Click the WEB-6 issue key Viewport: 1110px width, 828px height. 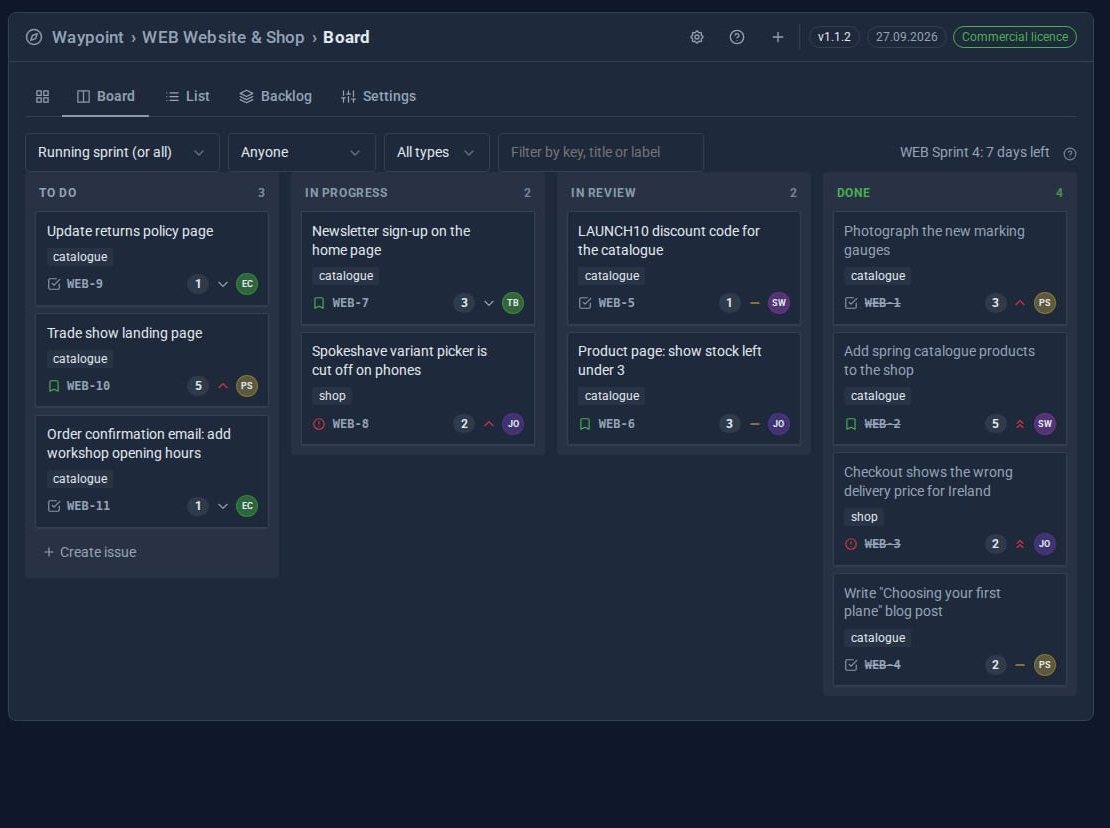click(x=617, y=424)
